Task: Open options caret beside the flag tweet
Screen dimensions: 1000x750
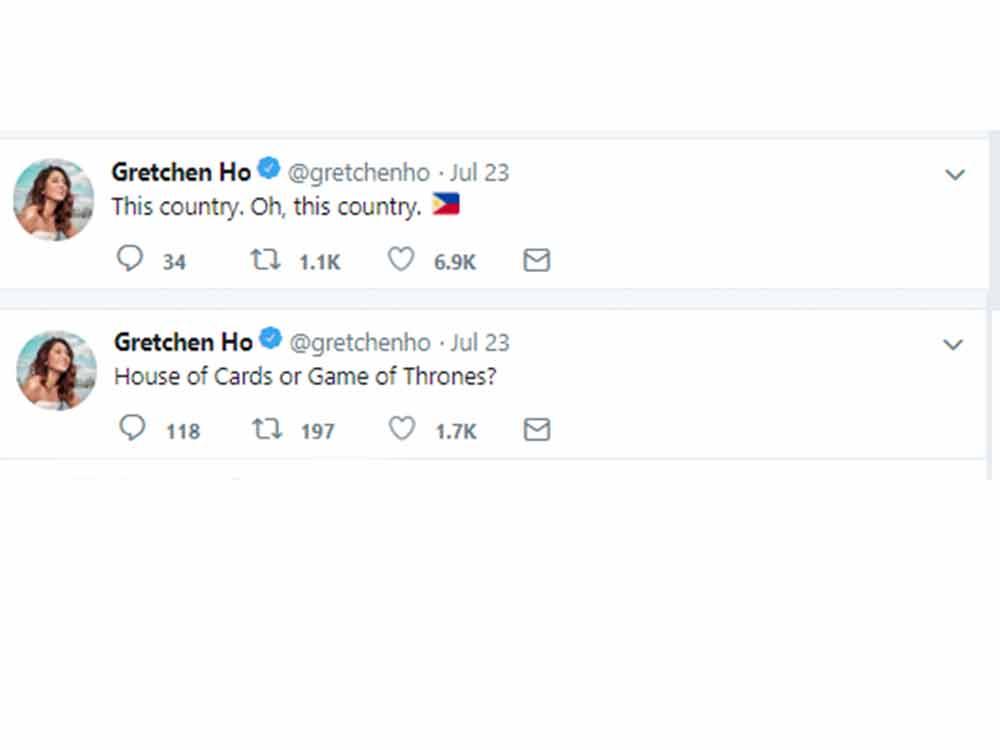Action: tap(953, 173)
